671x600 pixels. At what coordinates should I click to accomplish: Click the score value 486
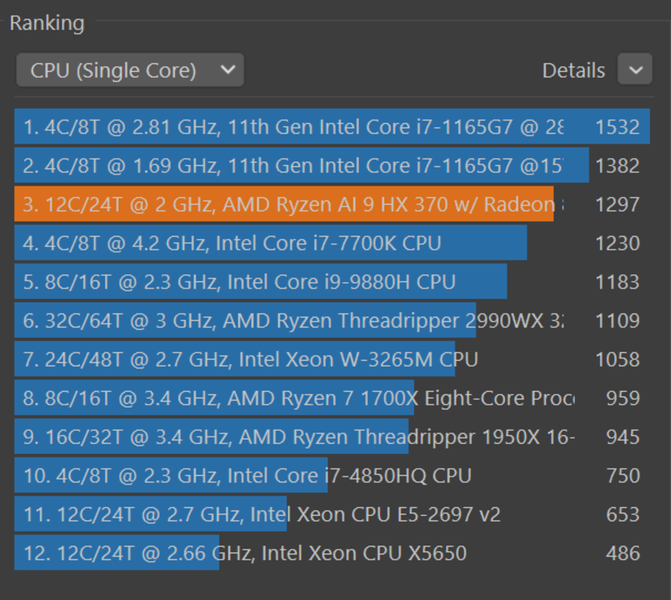point(623,553)
